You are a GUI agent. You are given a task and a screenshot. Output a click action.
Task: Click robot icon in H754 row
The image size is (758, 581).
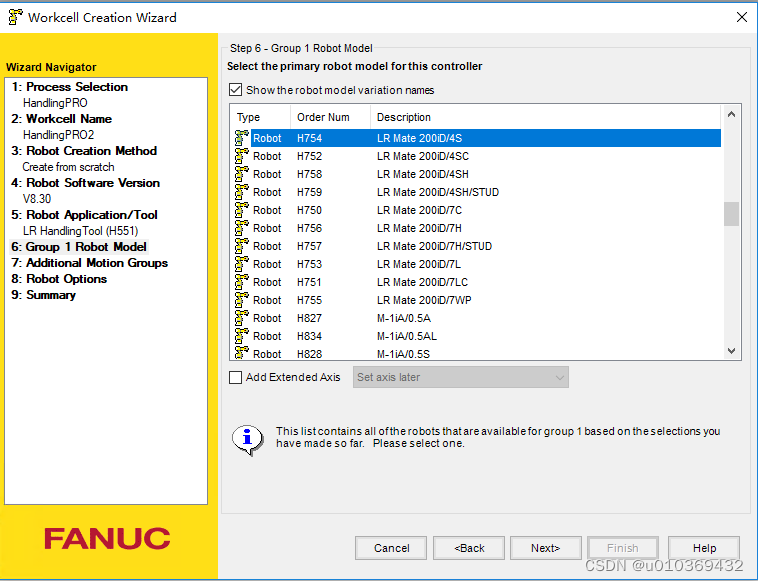[242, 138]
